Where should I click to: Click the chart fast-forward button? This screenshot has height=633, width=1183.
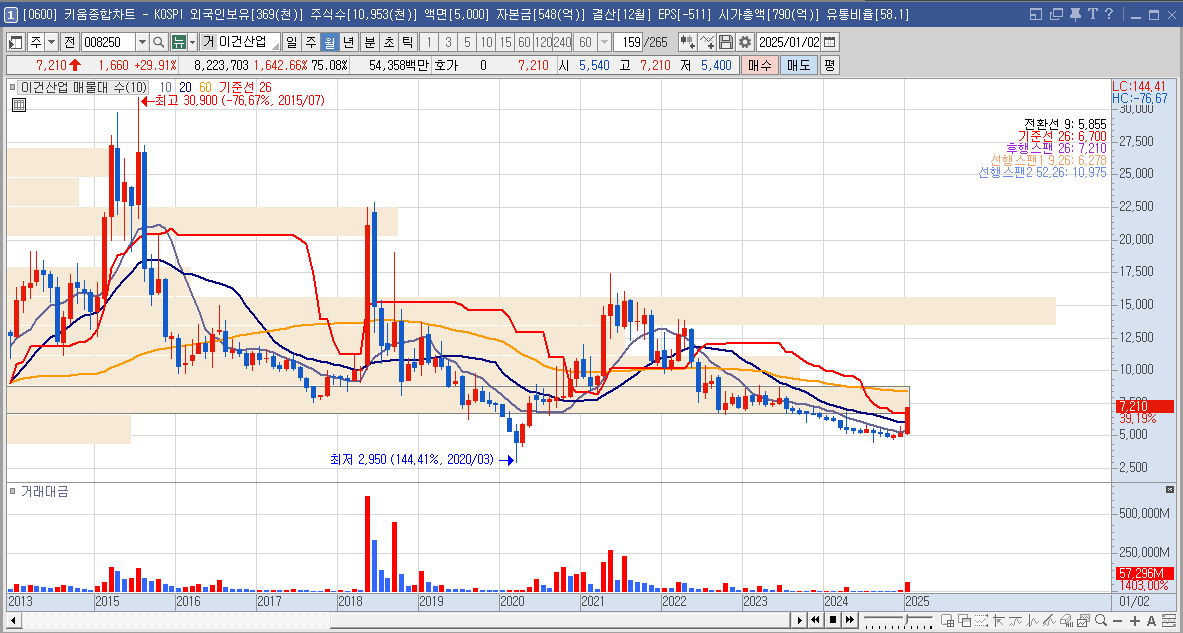coord(850,620)
